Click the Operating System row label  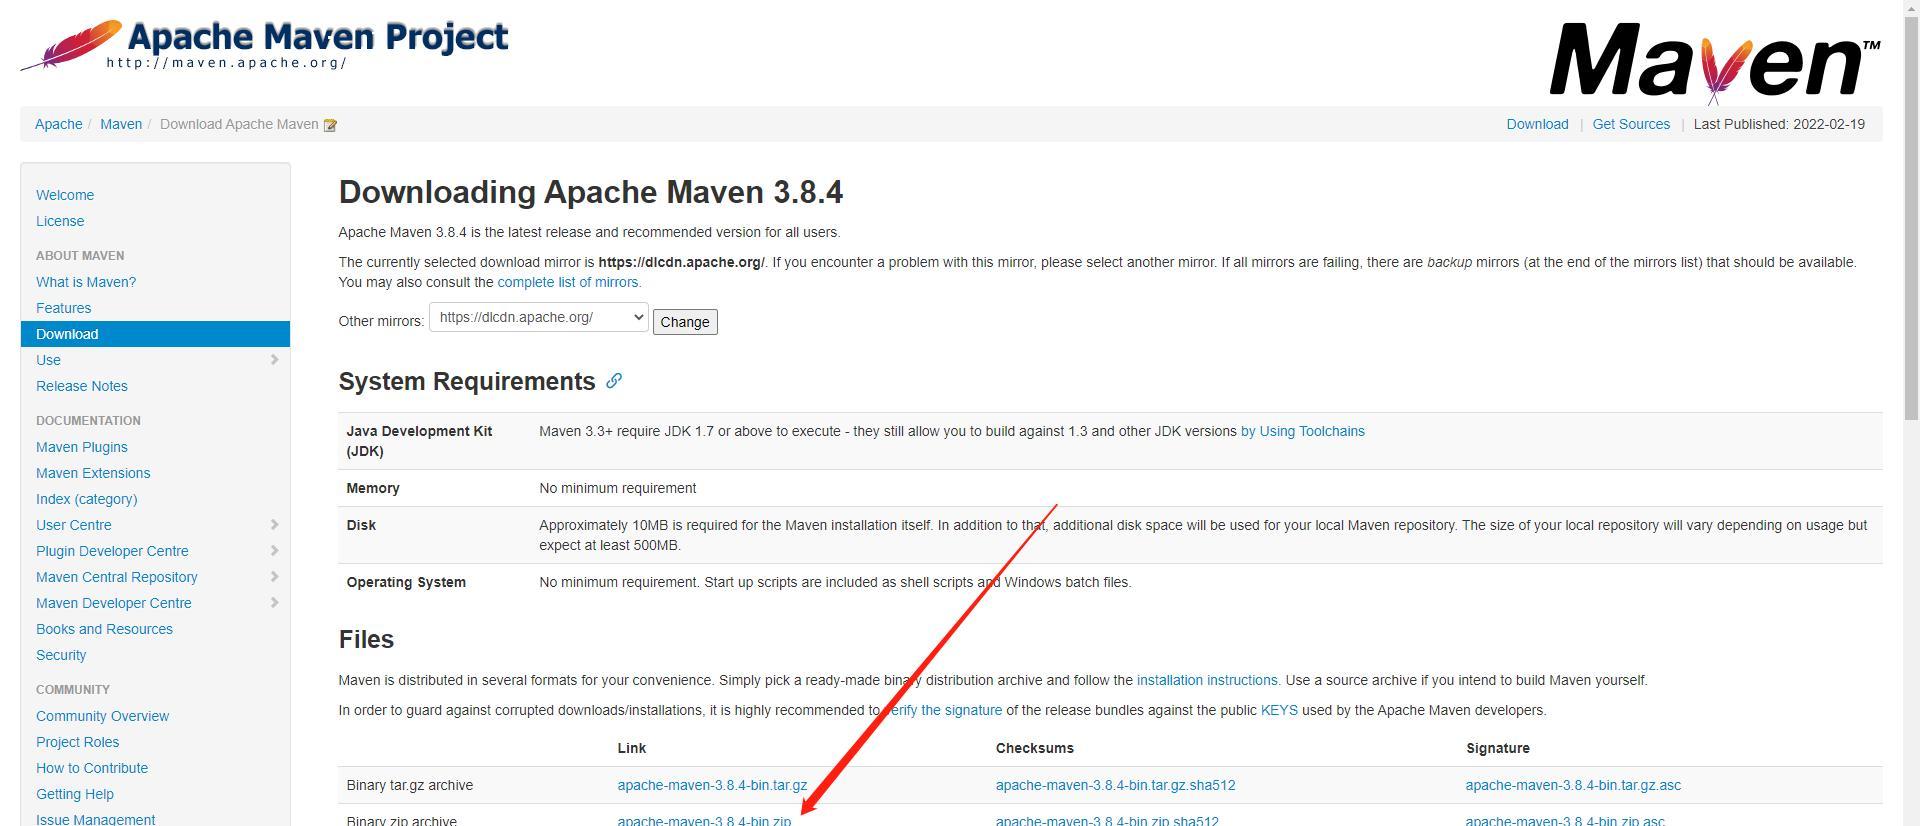(406, 582)
